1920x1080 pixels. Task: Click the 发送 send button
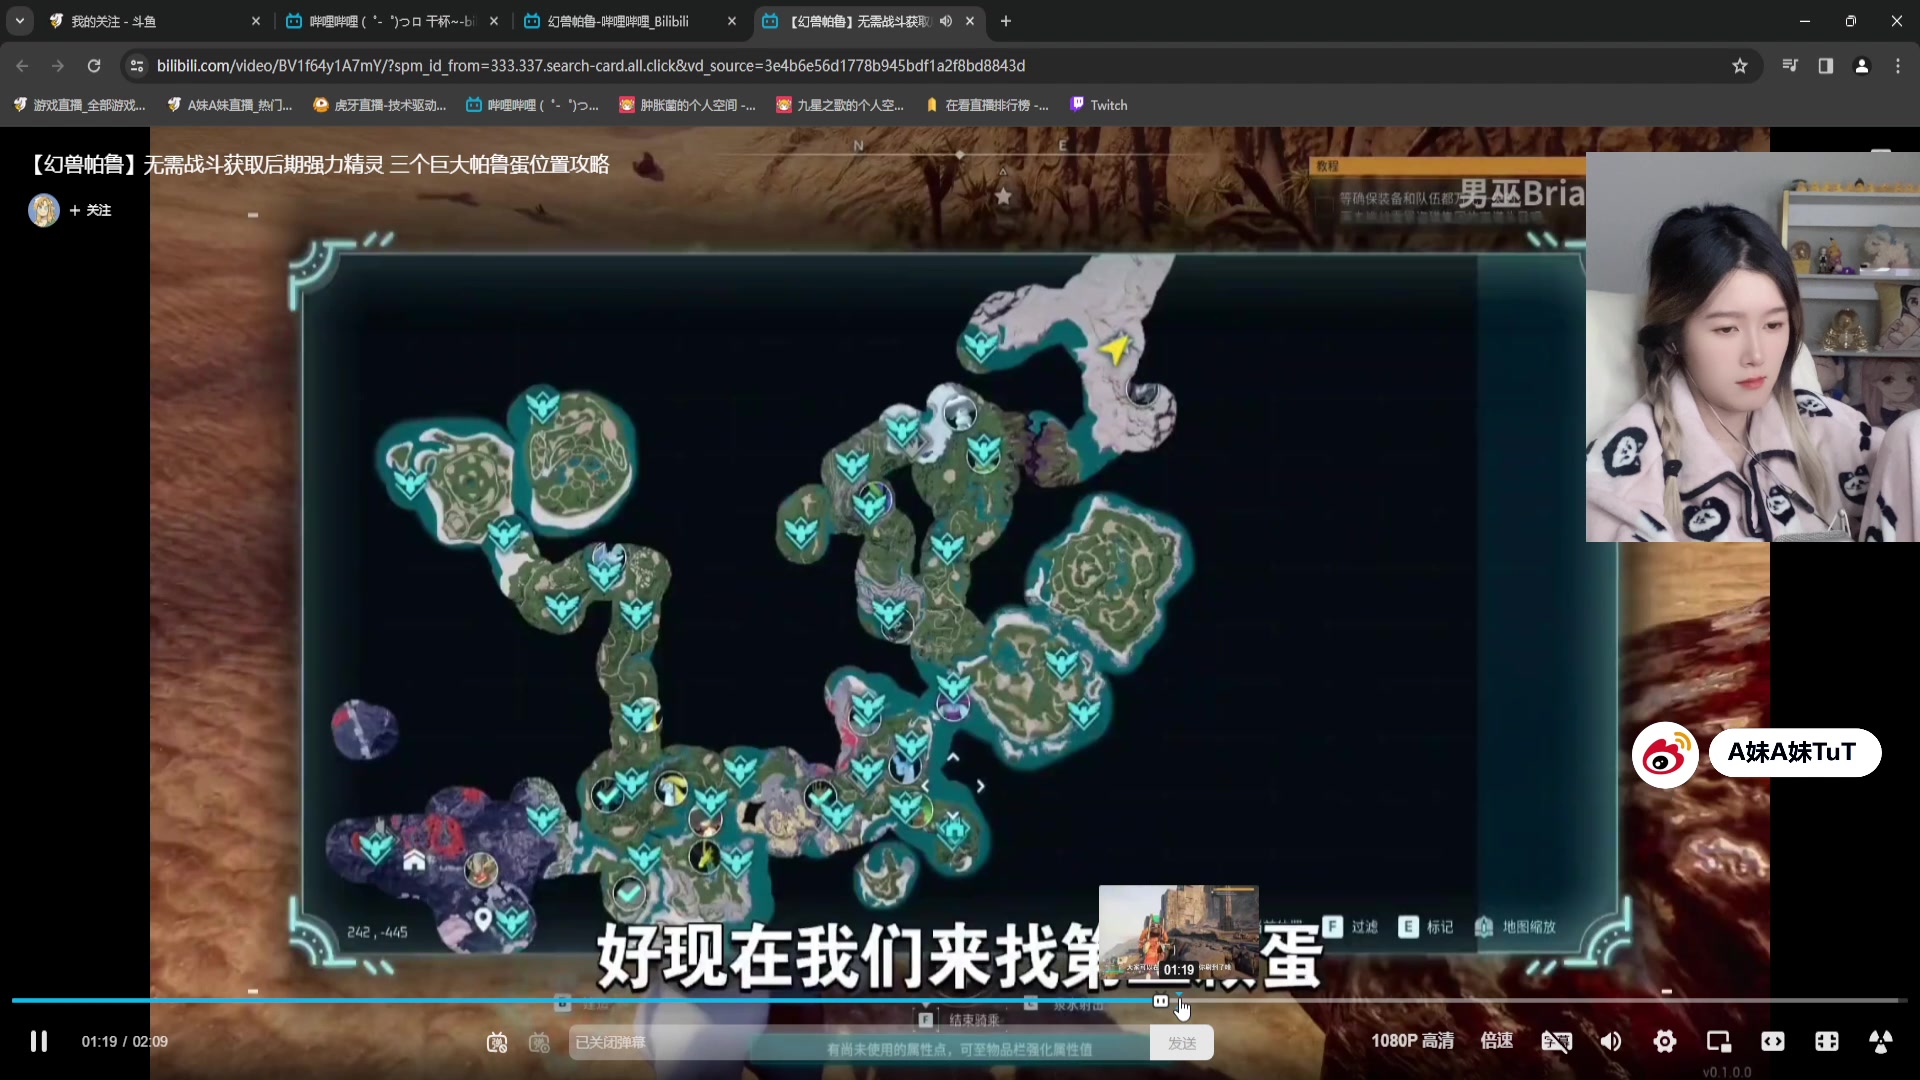[1181, 1043]
